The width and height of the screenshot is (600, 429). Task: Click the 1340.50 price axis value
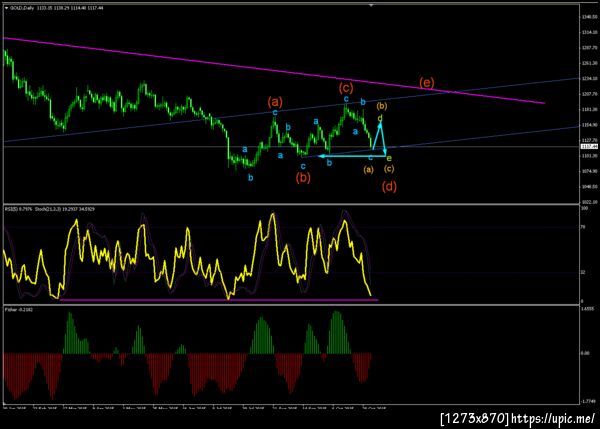(x=589, y=17)
